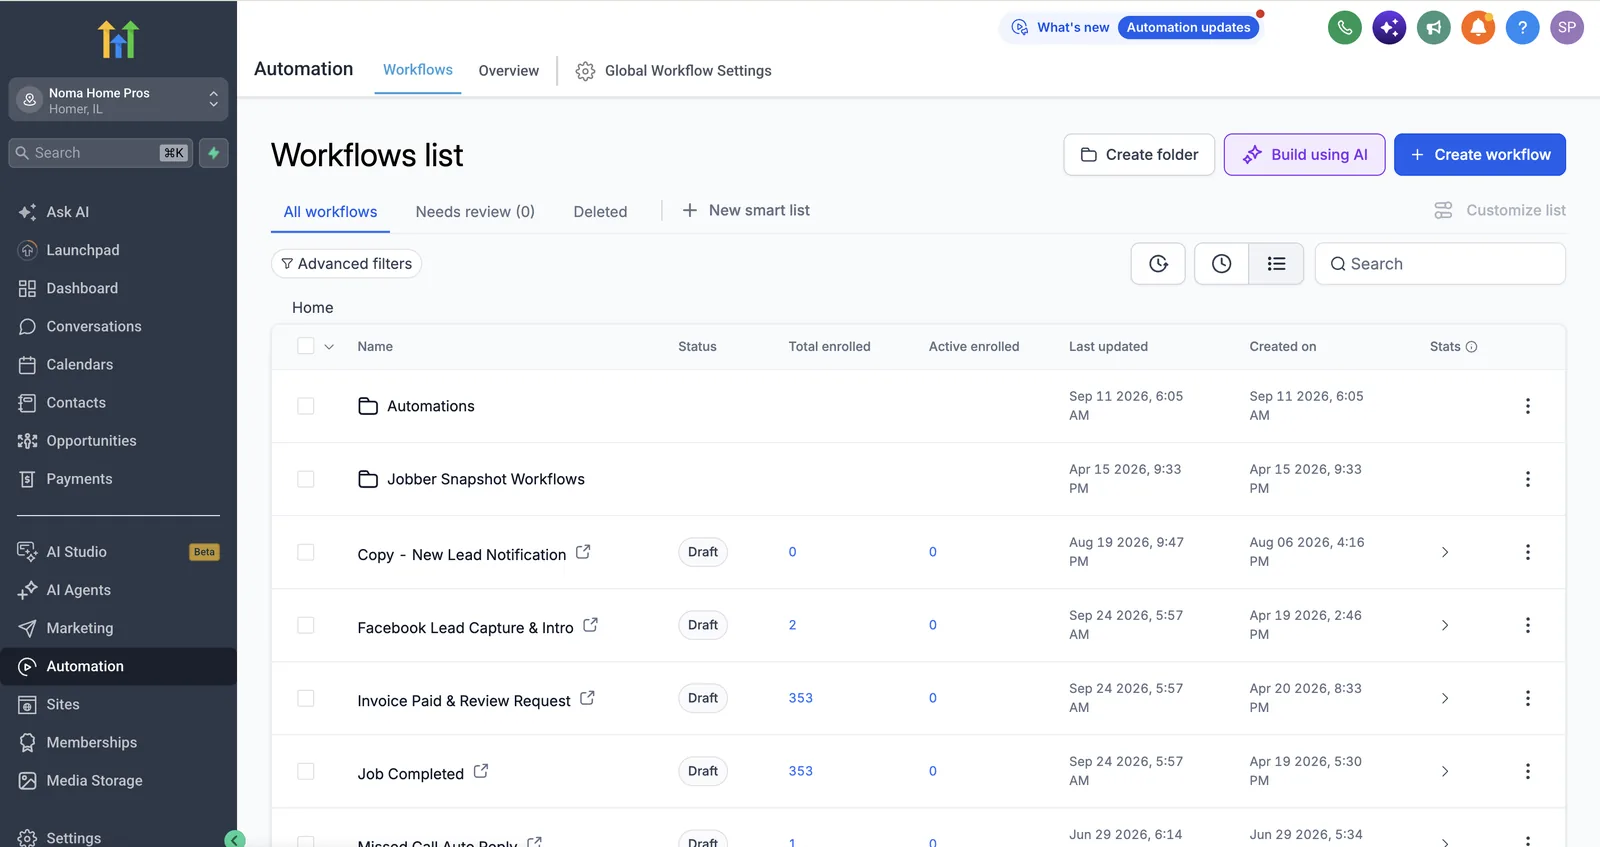This screenshot has height=847, width=1600.
Task: Click the clock history view icon
Action: pyautogui.click(x=1221, y=264)
